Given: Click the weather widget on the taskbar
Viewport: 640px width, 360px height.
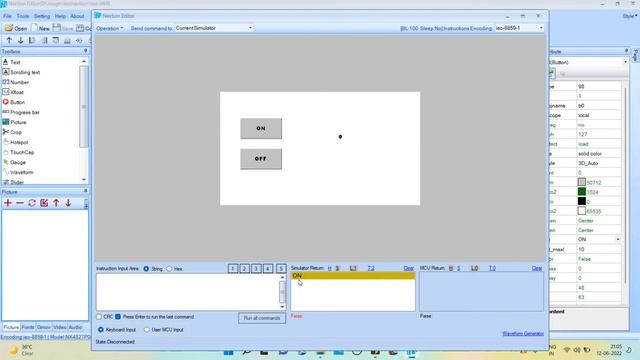Looking at the screenshot, I should (x=21, y=350).
